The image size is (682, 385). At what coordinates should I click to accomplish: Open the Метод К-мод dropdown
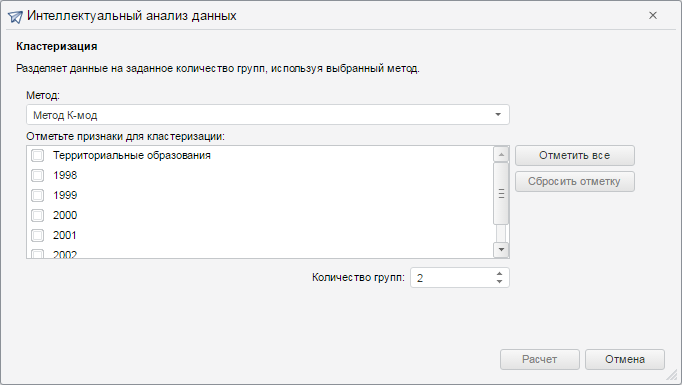267,115
